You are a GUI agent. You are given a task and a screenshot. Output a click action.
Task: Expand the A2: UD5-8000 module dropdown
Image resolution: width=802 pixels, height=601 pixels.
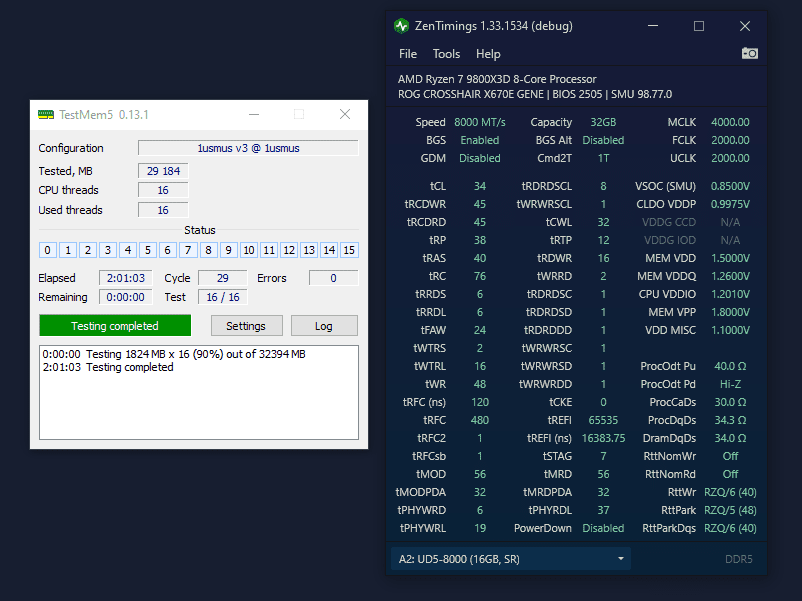coord(511,559)
